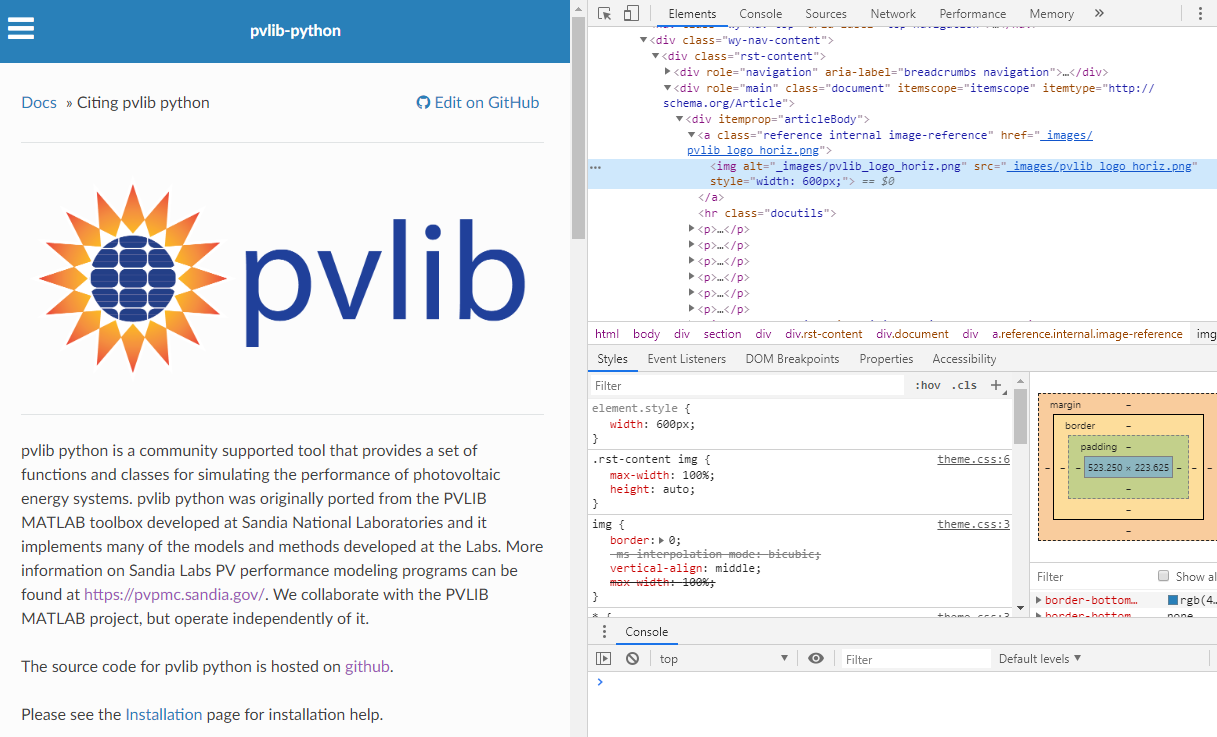Open the Accessibility pane tab
The image size is (1217, 737).
pyautogui.click(x=964, y=359)
